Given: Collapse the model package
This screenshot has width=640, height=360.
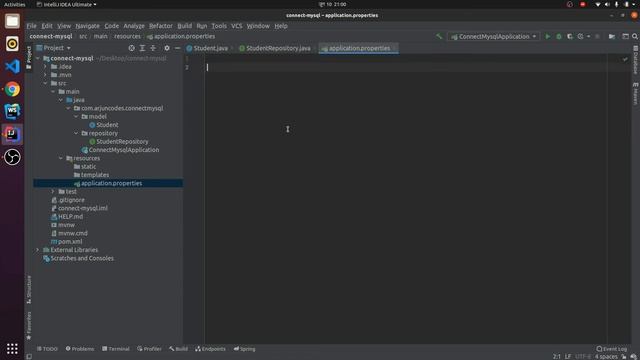Looking at the screenshot, I should coord(76,117).
